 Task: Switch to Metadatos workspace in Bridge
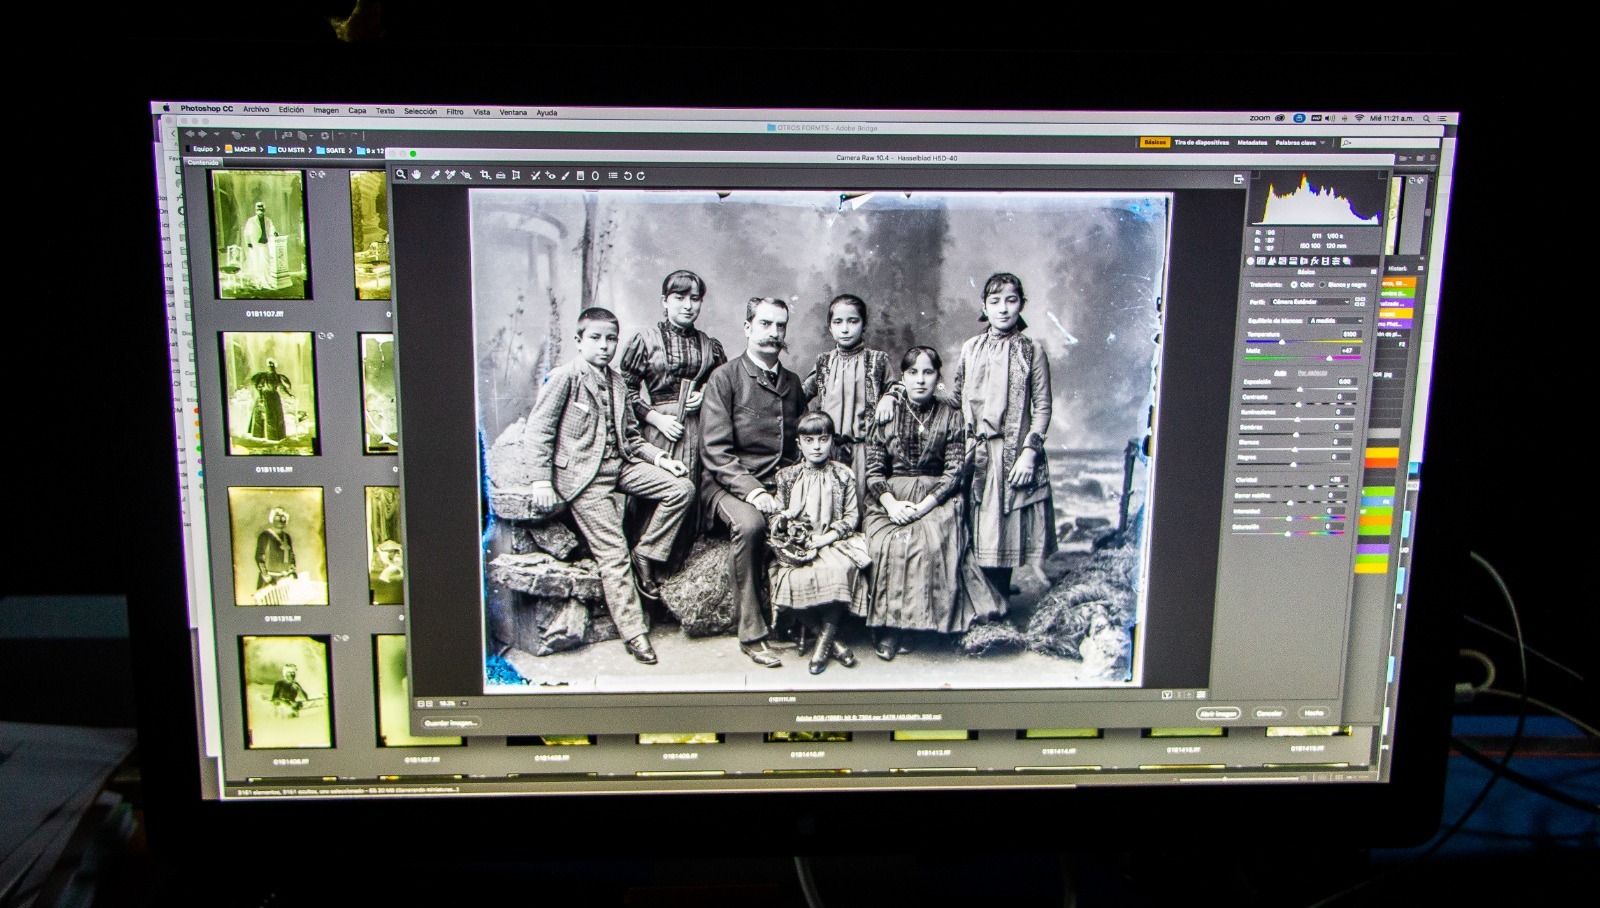click(1252, 142)
